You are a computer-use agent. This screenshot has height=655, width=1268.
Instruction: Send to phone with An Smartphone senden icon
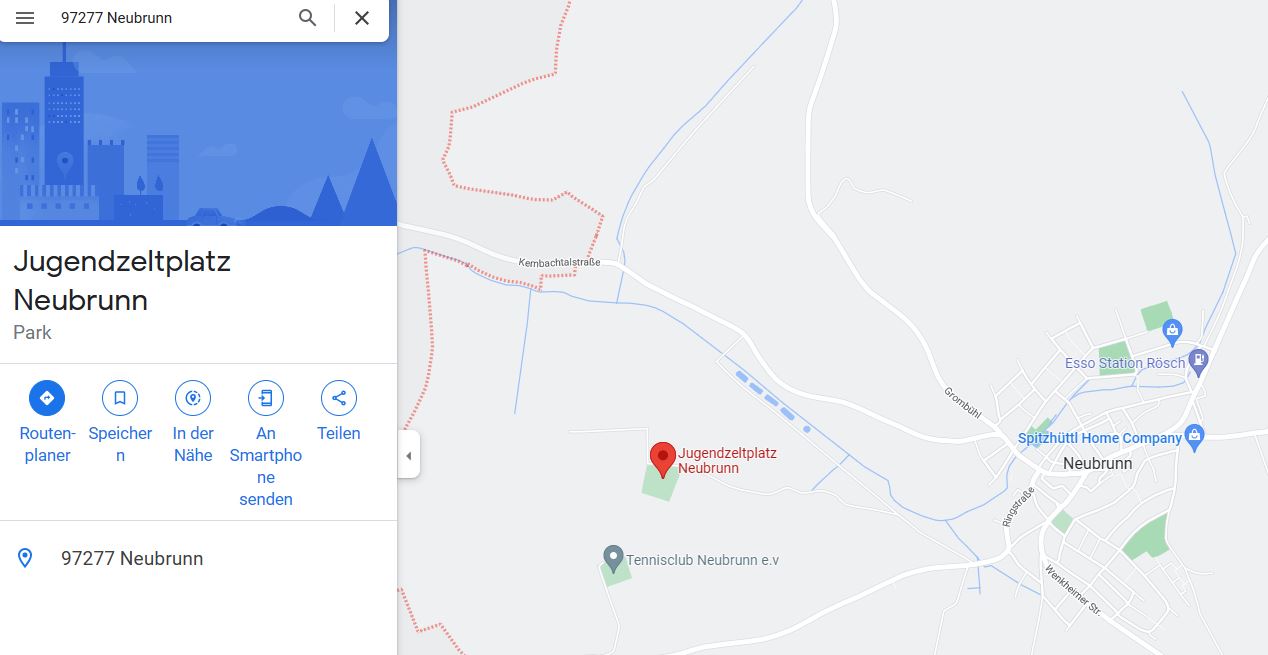point(266,398)
